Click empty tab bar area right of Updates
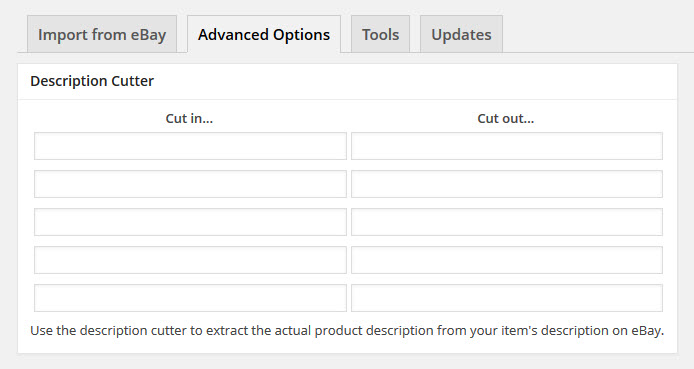Image resolution: width=694 pixels, height=369 pixels. pos(598,35)
